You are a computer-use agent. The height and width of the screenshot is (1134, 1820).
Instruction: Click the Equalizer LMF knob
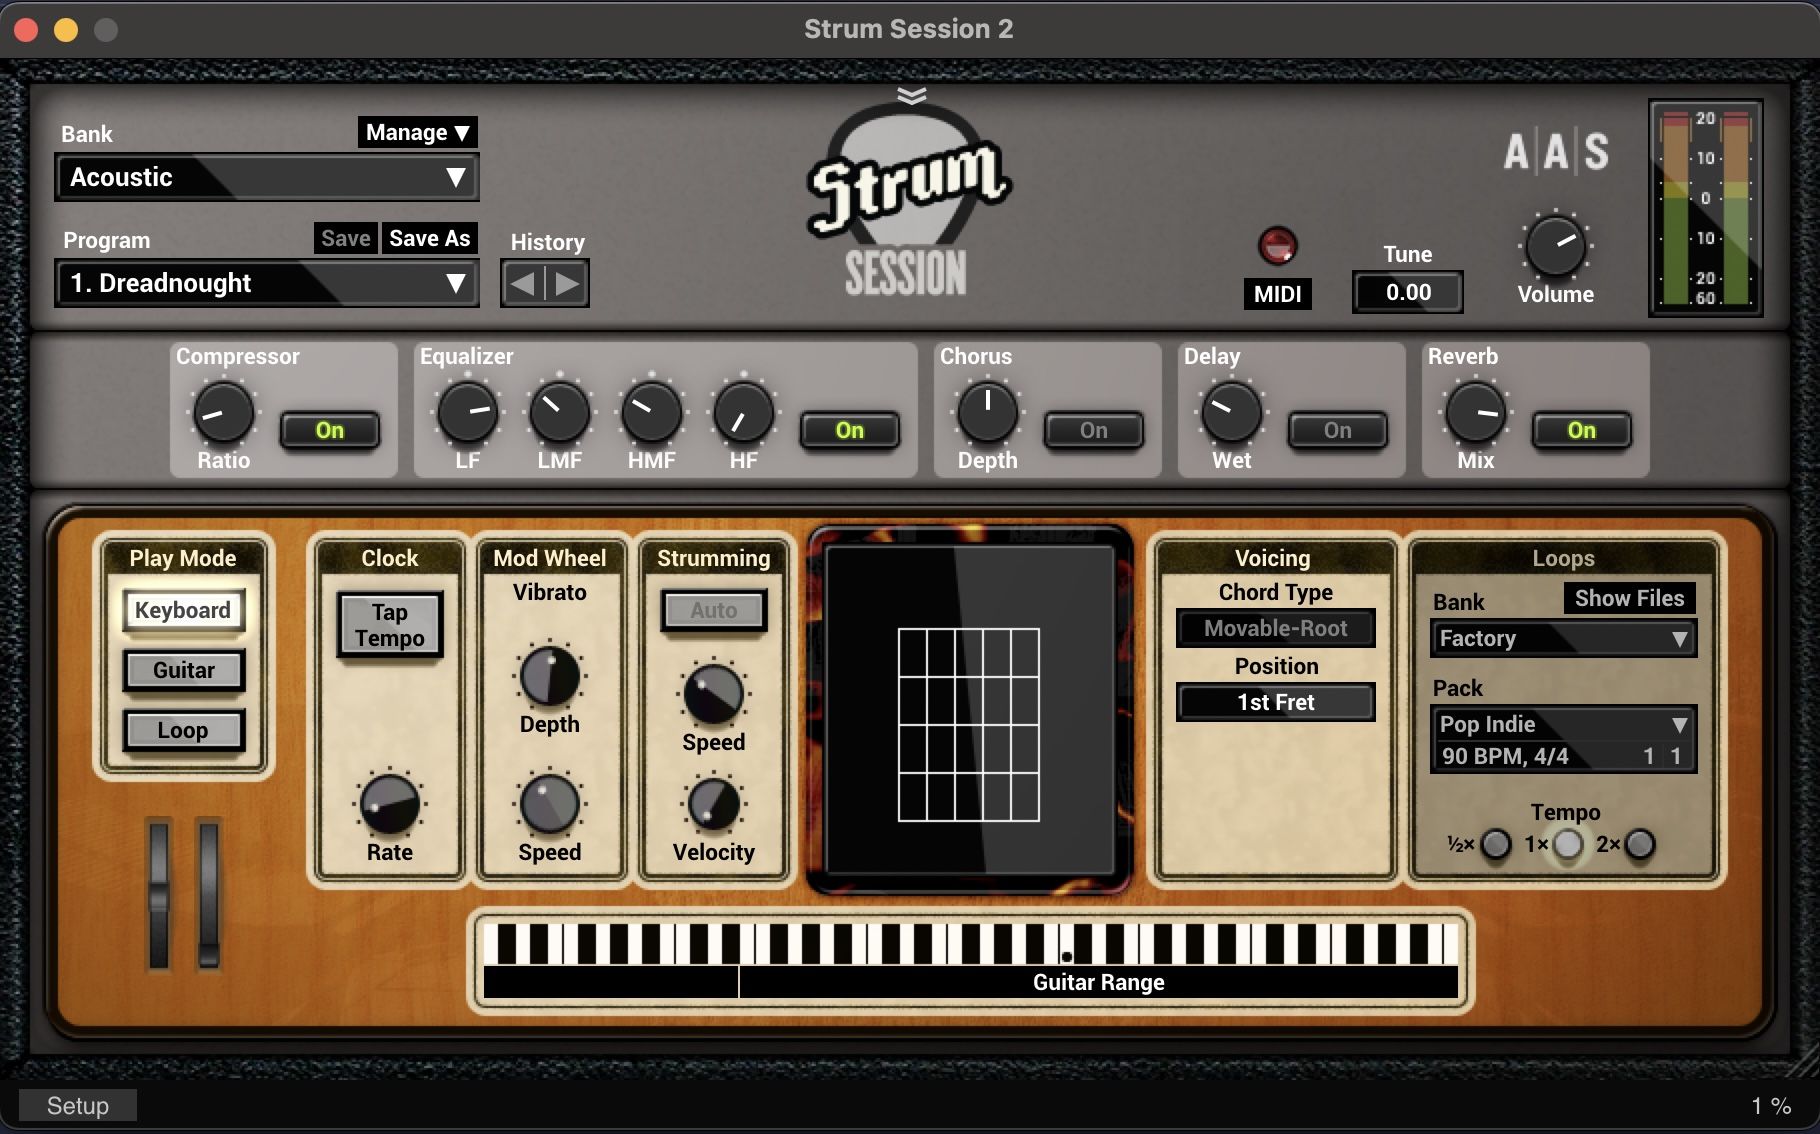click(x=559, y=413)
